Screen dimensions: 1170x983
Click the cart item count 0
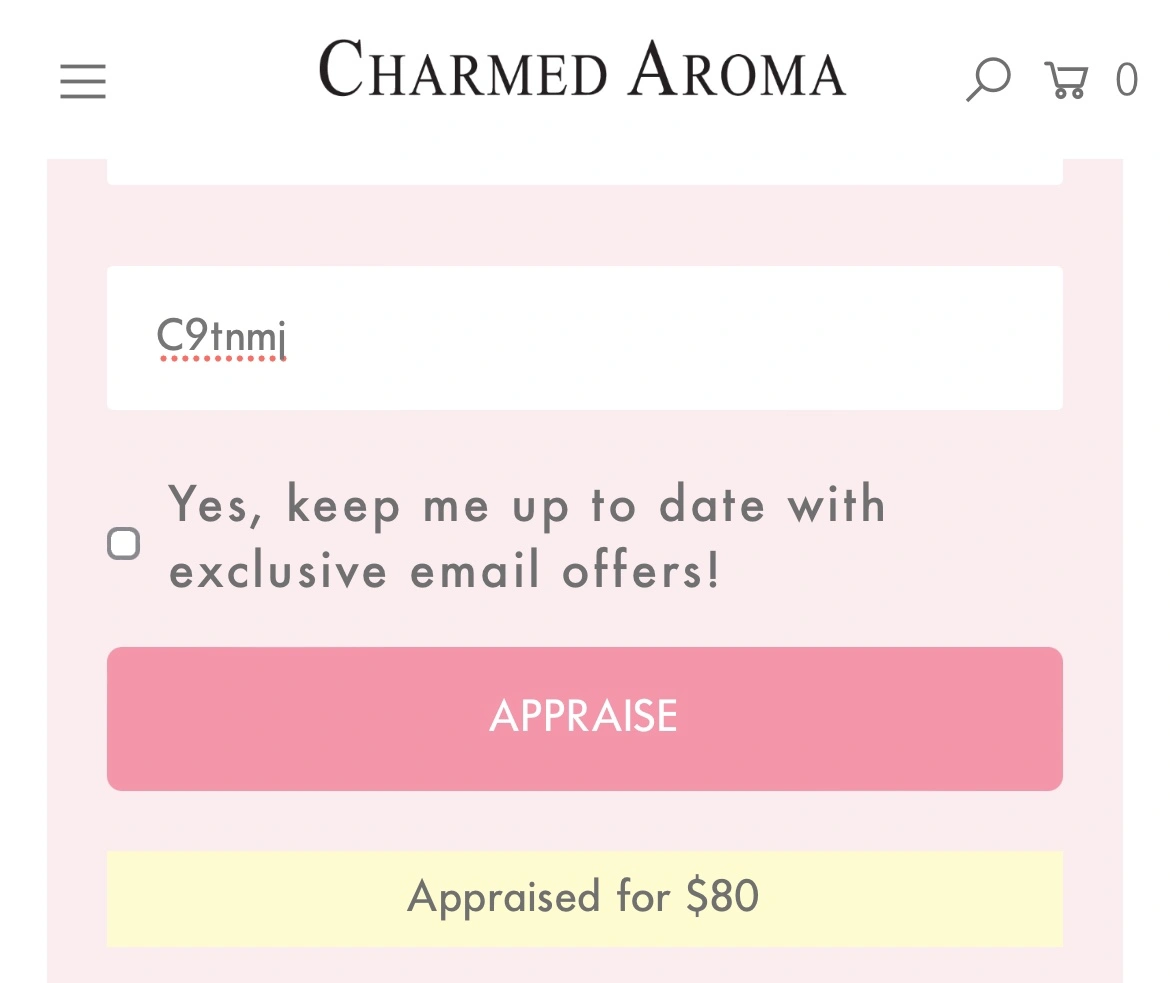[1126, 80]
